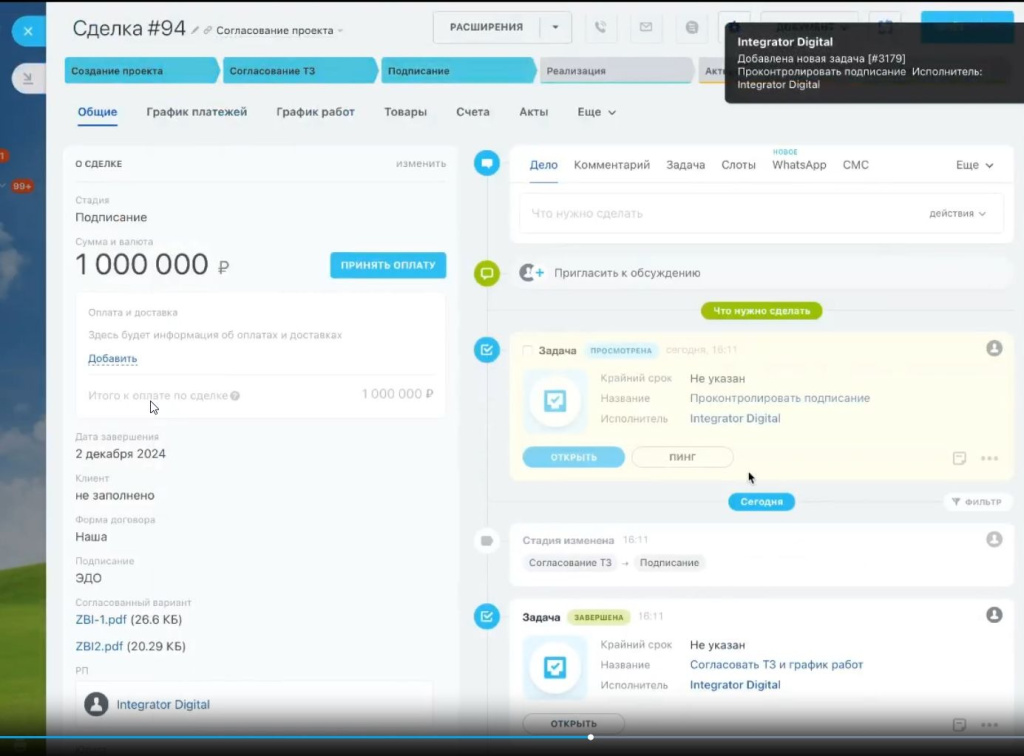Expand Еще in the timeline editor tabs

click(x=974, y=165)
